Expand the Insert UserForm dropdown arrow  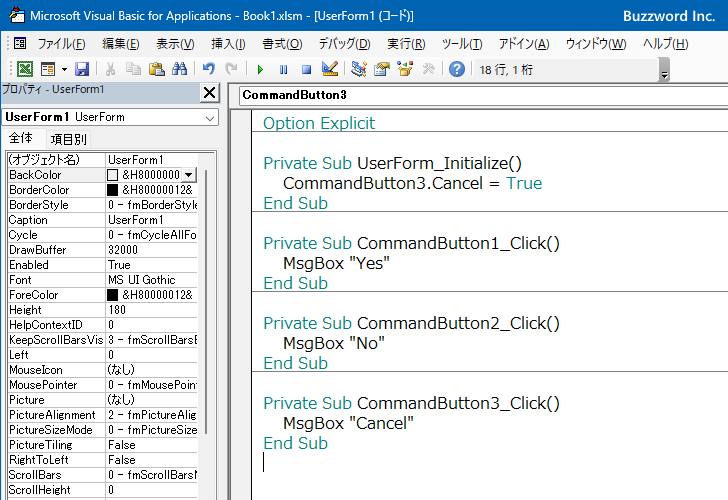tap(64, 69)
